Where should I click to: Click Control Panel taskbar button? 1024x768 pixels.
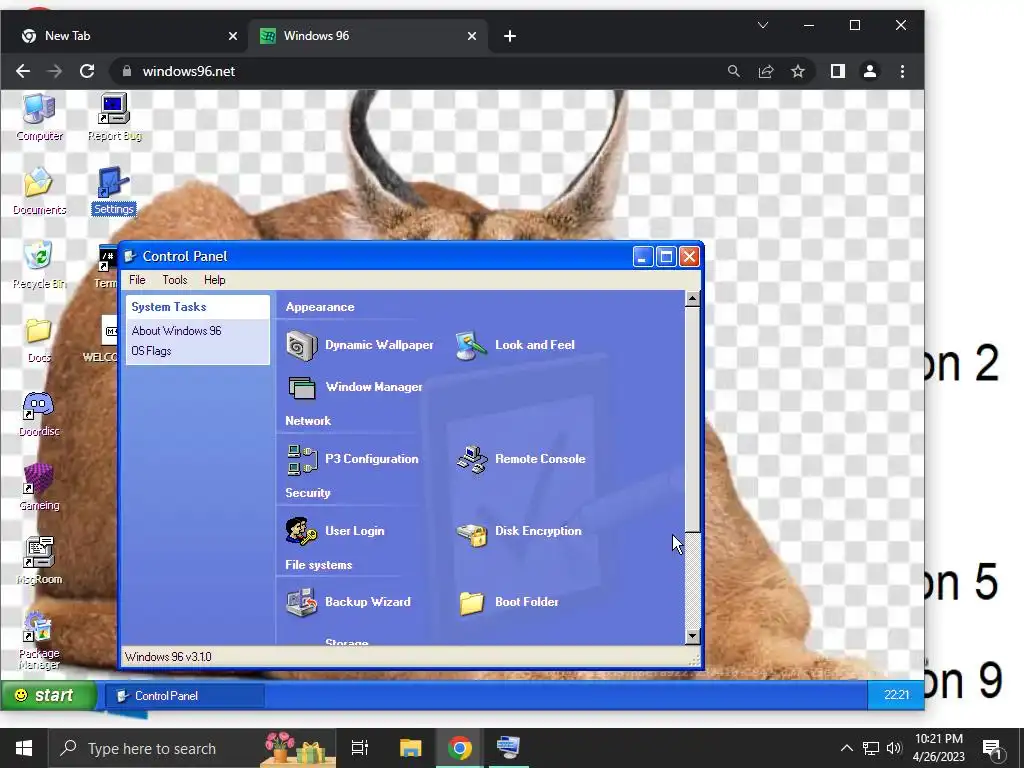tap(185, 696)
